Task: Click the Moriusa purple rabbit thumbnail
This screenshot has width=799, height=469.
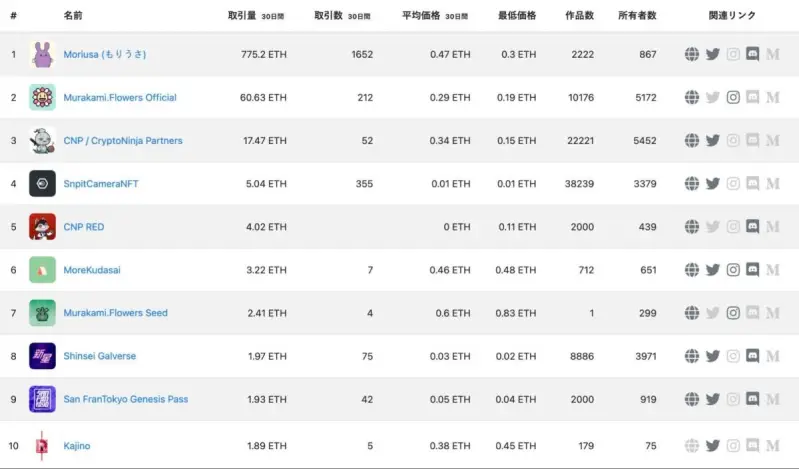Action: click(x=42, y=54)
